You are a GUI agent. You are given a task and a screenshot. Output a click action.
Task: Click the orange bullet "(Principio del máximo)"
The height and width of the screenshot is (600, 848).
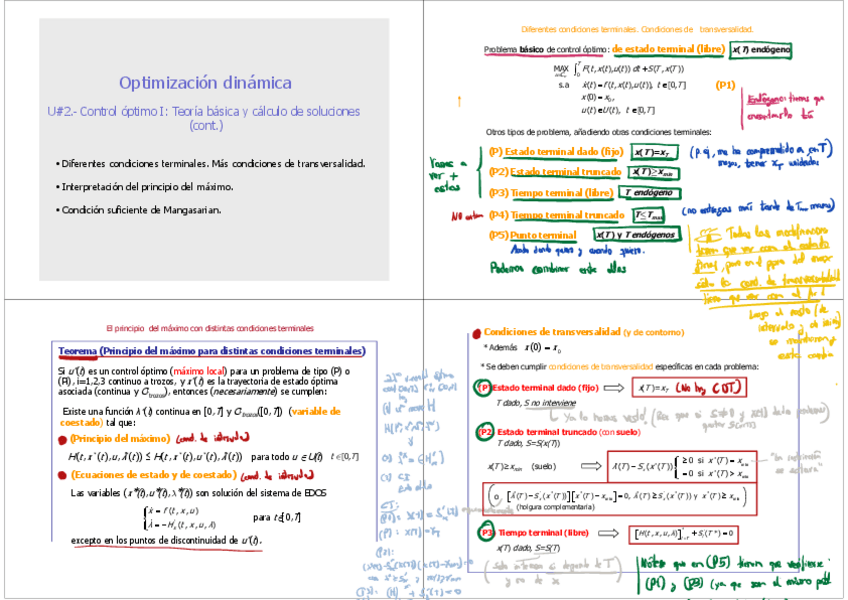[120, 438]
